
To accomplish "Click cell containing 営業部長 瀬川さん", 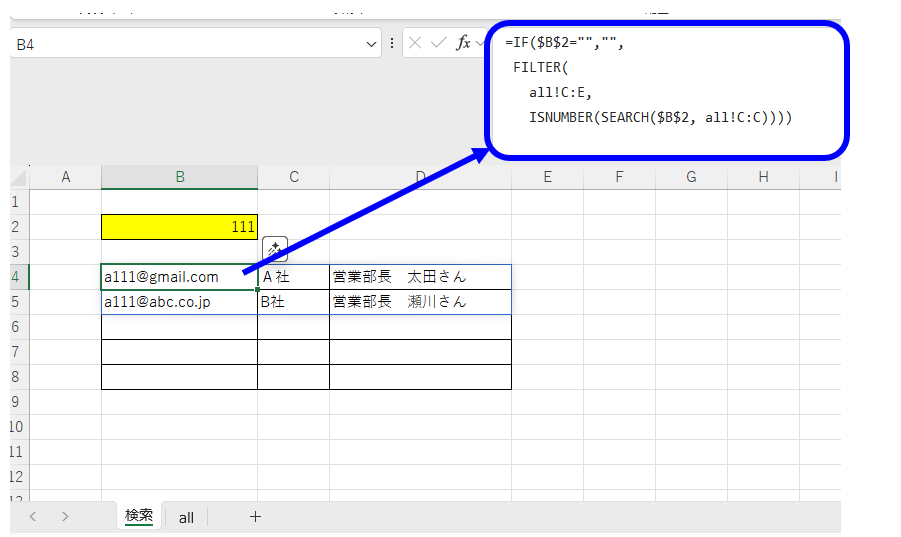I will point(420,302).
